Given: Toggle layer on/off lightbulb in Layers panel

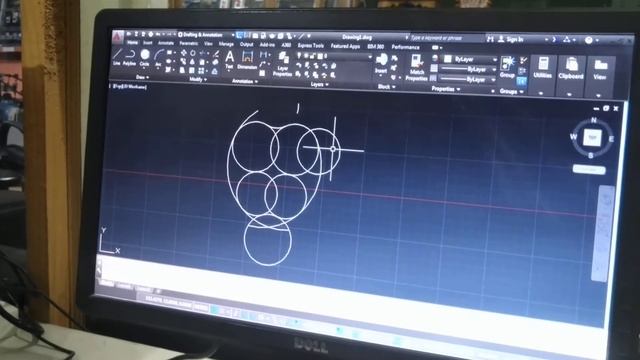Looking at the screenshot, I should click(x=299, y=55).
